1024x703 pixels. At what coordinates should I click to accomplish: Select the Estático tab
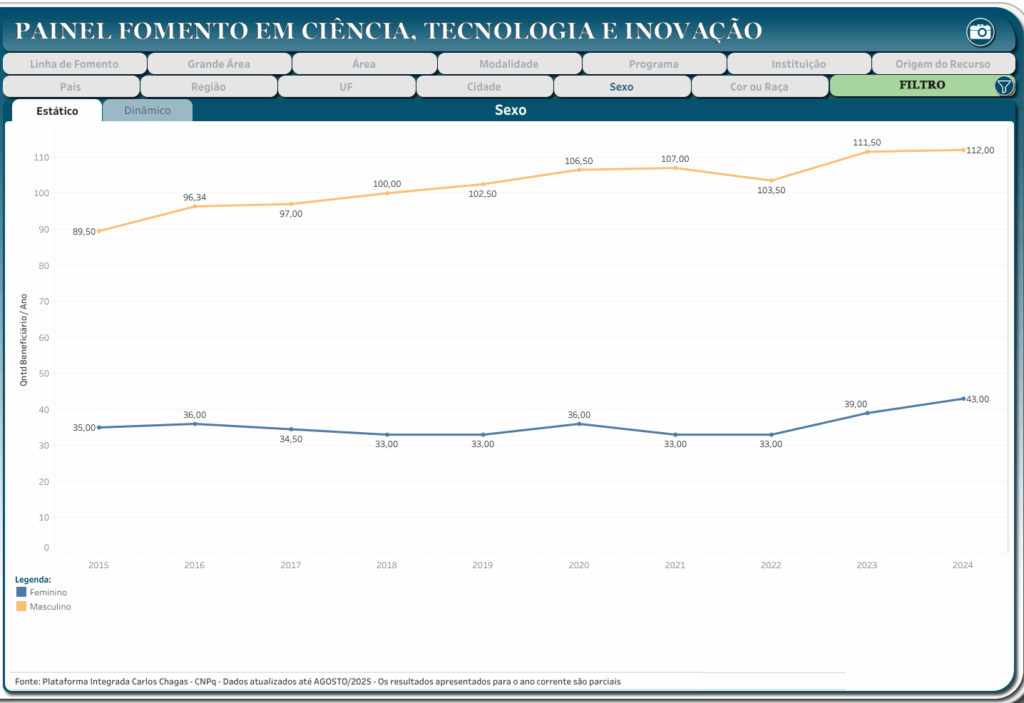(57, 111)
